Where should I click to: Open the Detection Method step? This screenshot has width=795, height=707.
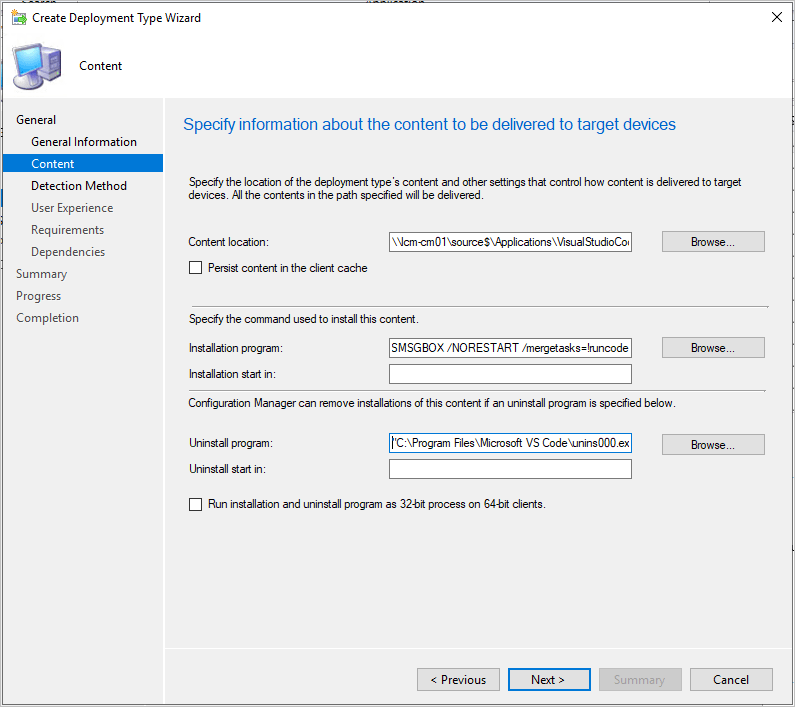point(79,186)
